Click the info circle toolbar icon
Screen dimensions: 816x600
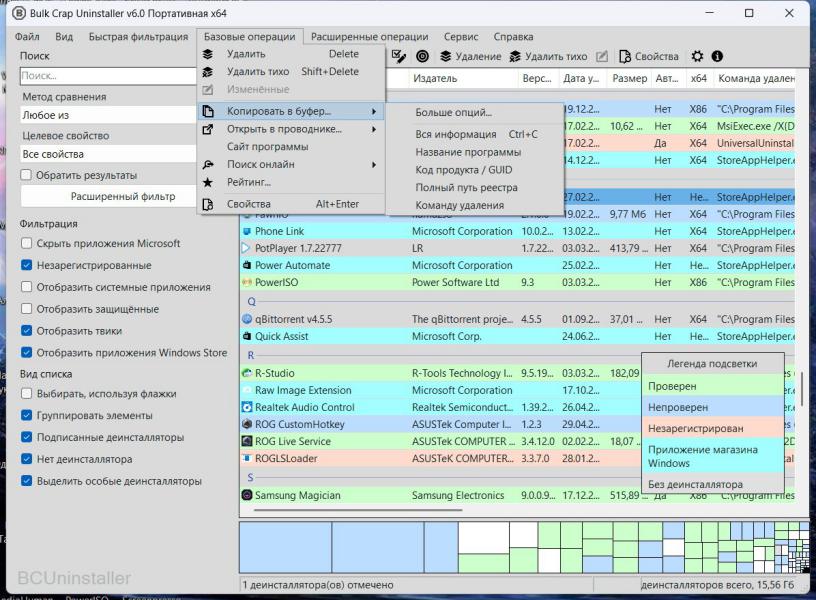(717, 56)
